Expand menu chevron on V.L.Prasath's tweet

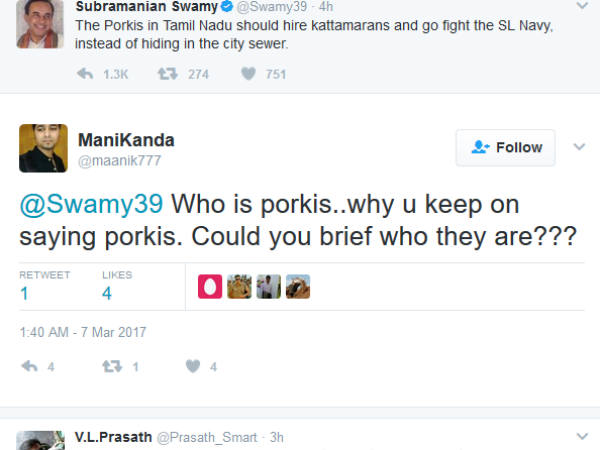(578, 437)
